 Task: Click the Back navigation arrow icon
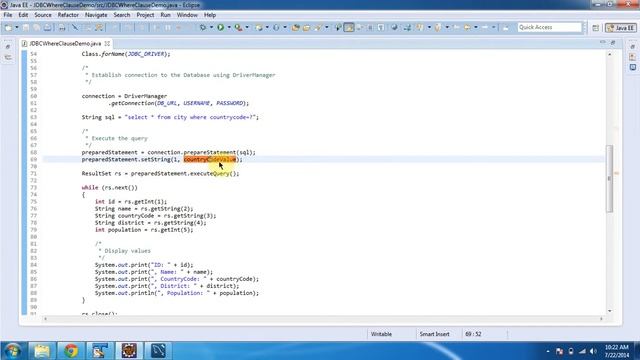click(467, 28)
